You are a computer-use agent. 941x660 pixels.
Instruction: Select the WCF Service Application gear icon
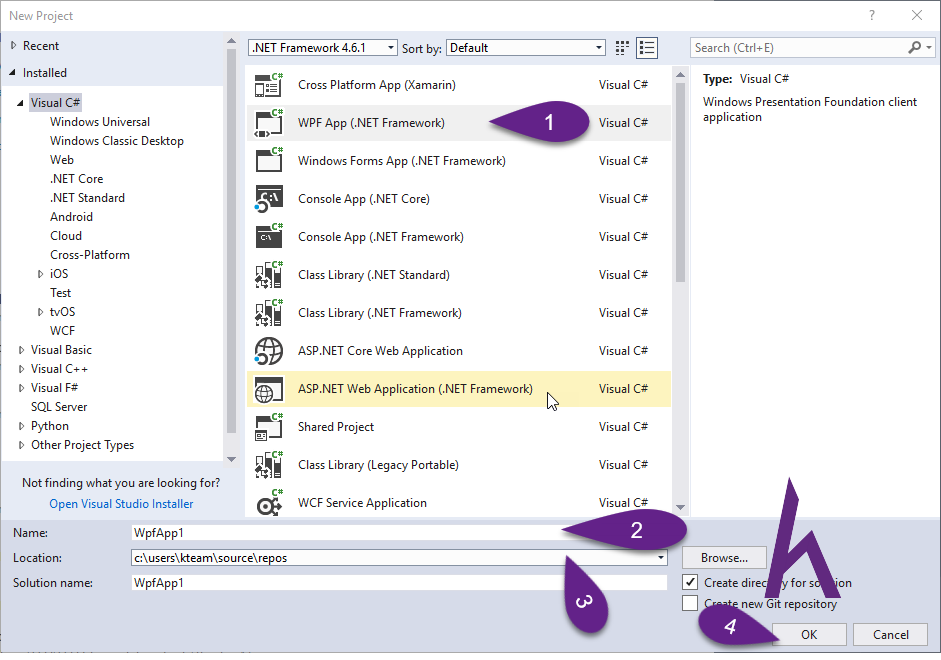pyautogui.click(x=268, y=503)
